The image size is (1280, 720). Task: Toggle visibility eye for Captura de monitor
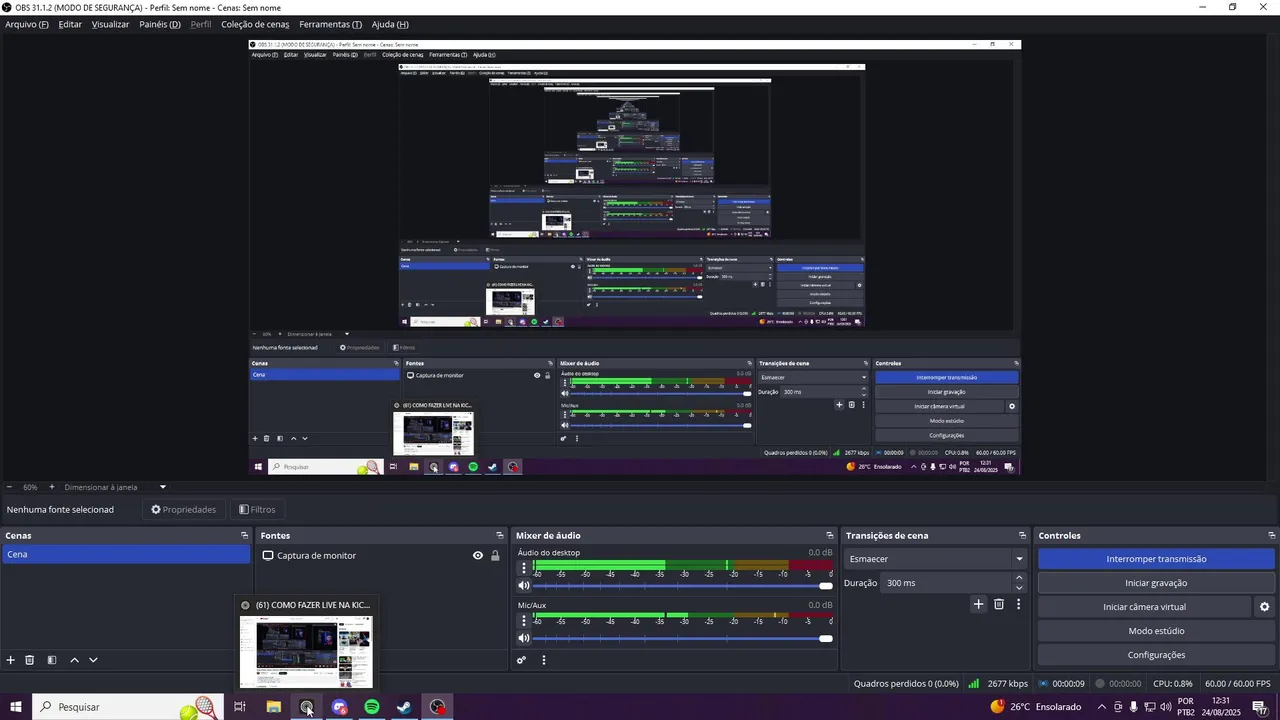(478, 556)
